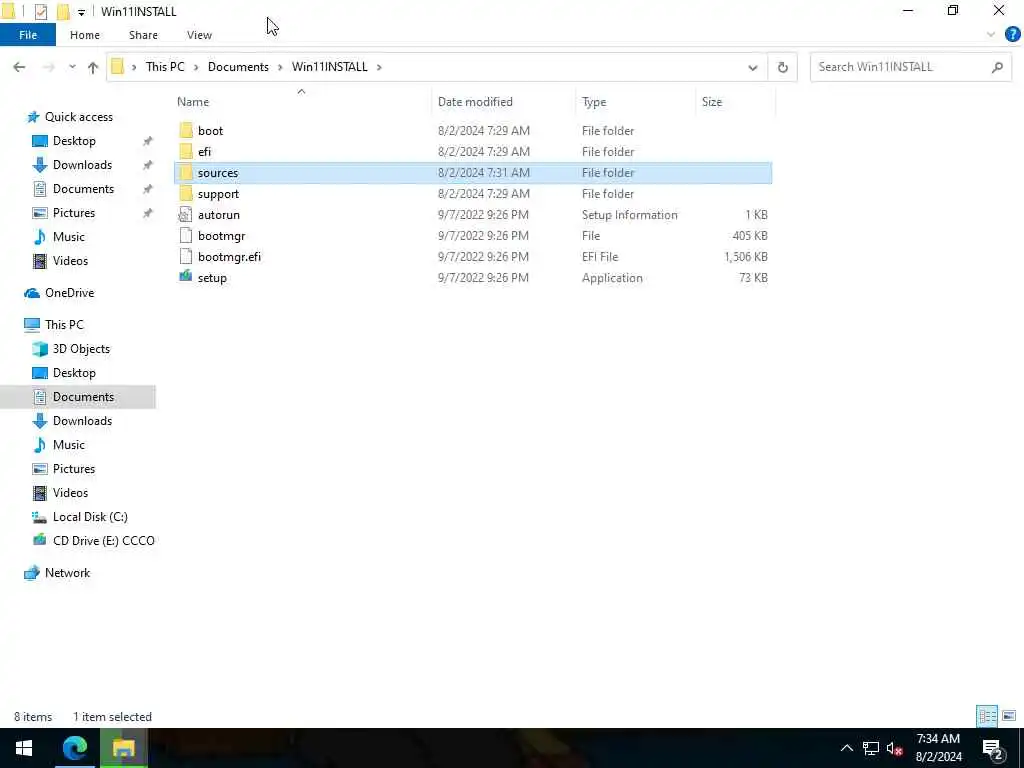Click the autorun setup information icon
This screenshot has height=768, width=1024.
coord(186,215)
